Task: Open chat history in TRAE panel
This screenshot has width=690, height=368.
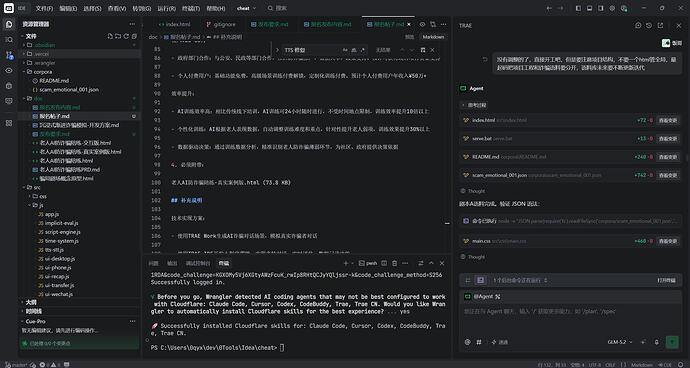Action: (649, 26)
